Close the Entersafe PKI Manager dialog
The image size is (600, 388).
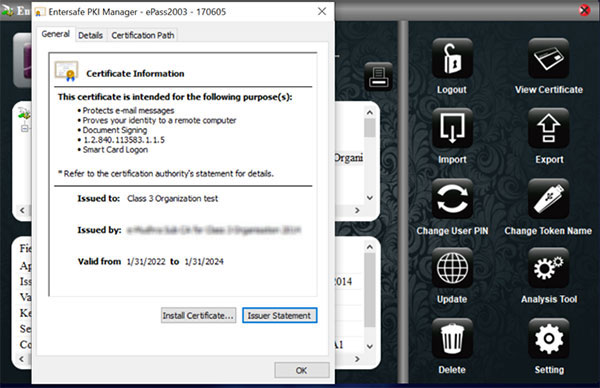[x=322, y=11]
